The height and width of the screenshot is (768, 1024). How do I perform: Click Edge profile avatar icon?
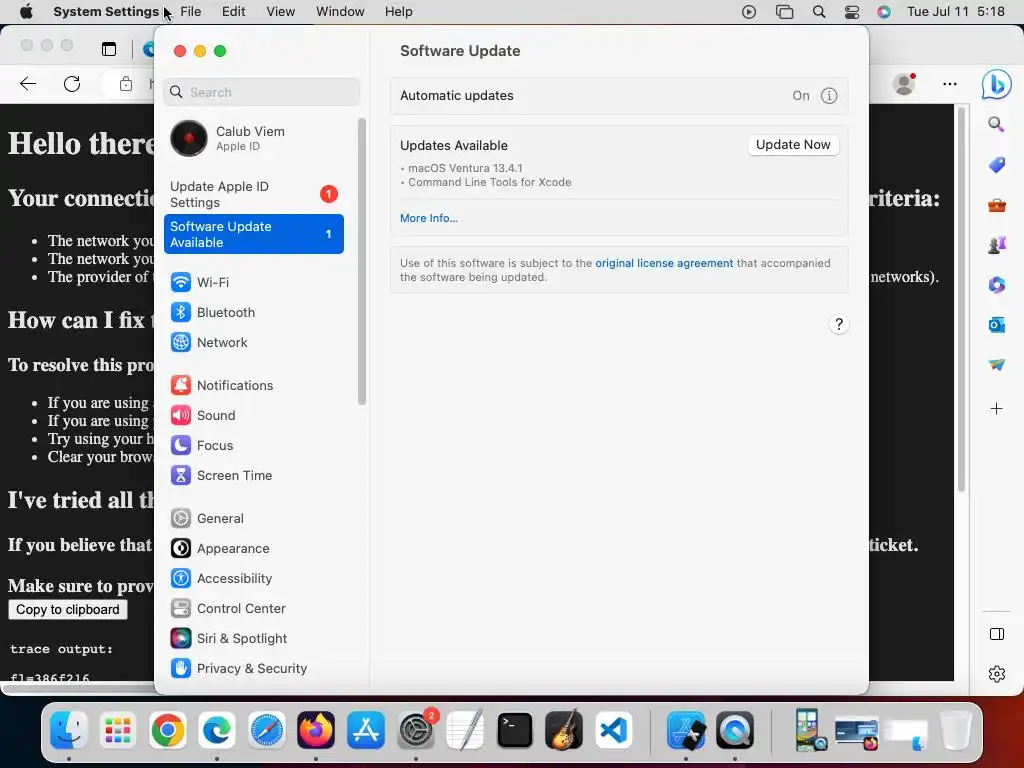(x=904, y=84)
